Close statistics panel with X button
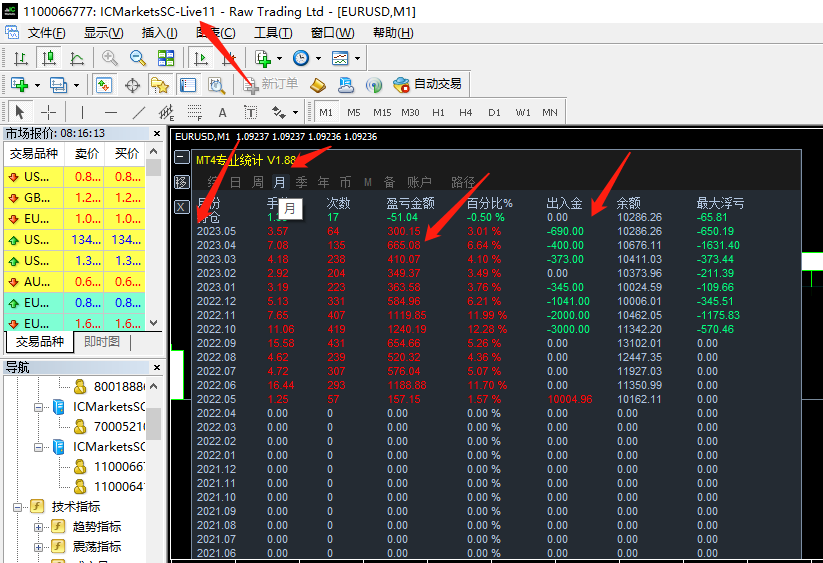 pyautogui.click(x=181, y=207)
